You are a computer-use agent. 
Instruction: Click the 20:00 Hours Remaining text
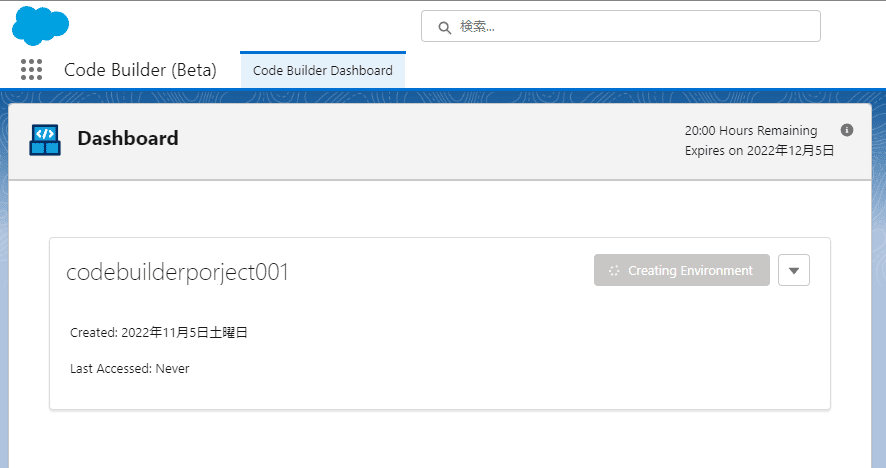pyautogui.click(x=751, y=131)
